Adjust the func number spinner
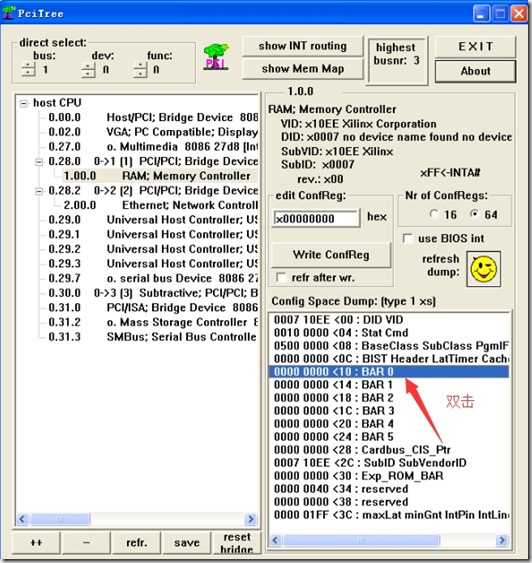Viewport: 532px width, 563px height. pos(140,70)
